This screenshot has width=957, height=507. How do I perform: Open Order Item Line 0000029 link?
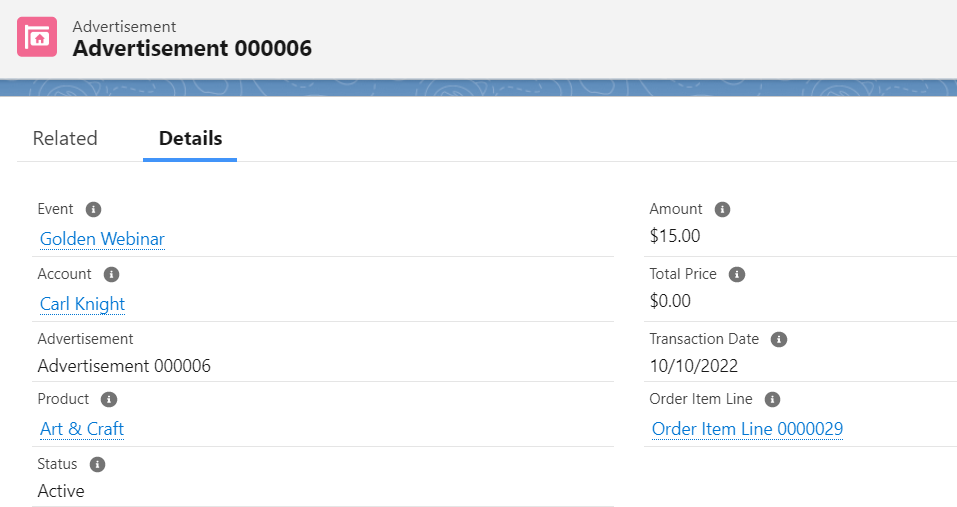[x=747, y=429]
